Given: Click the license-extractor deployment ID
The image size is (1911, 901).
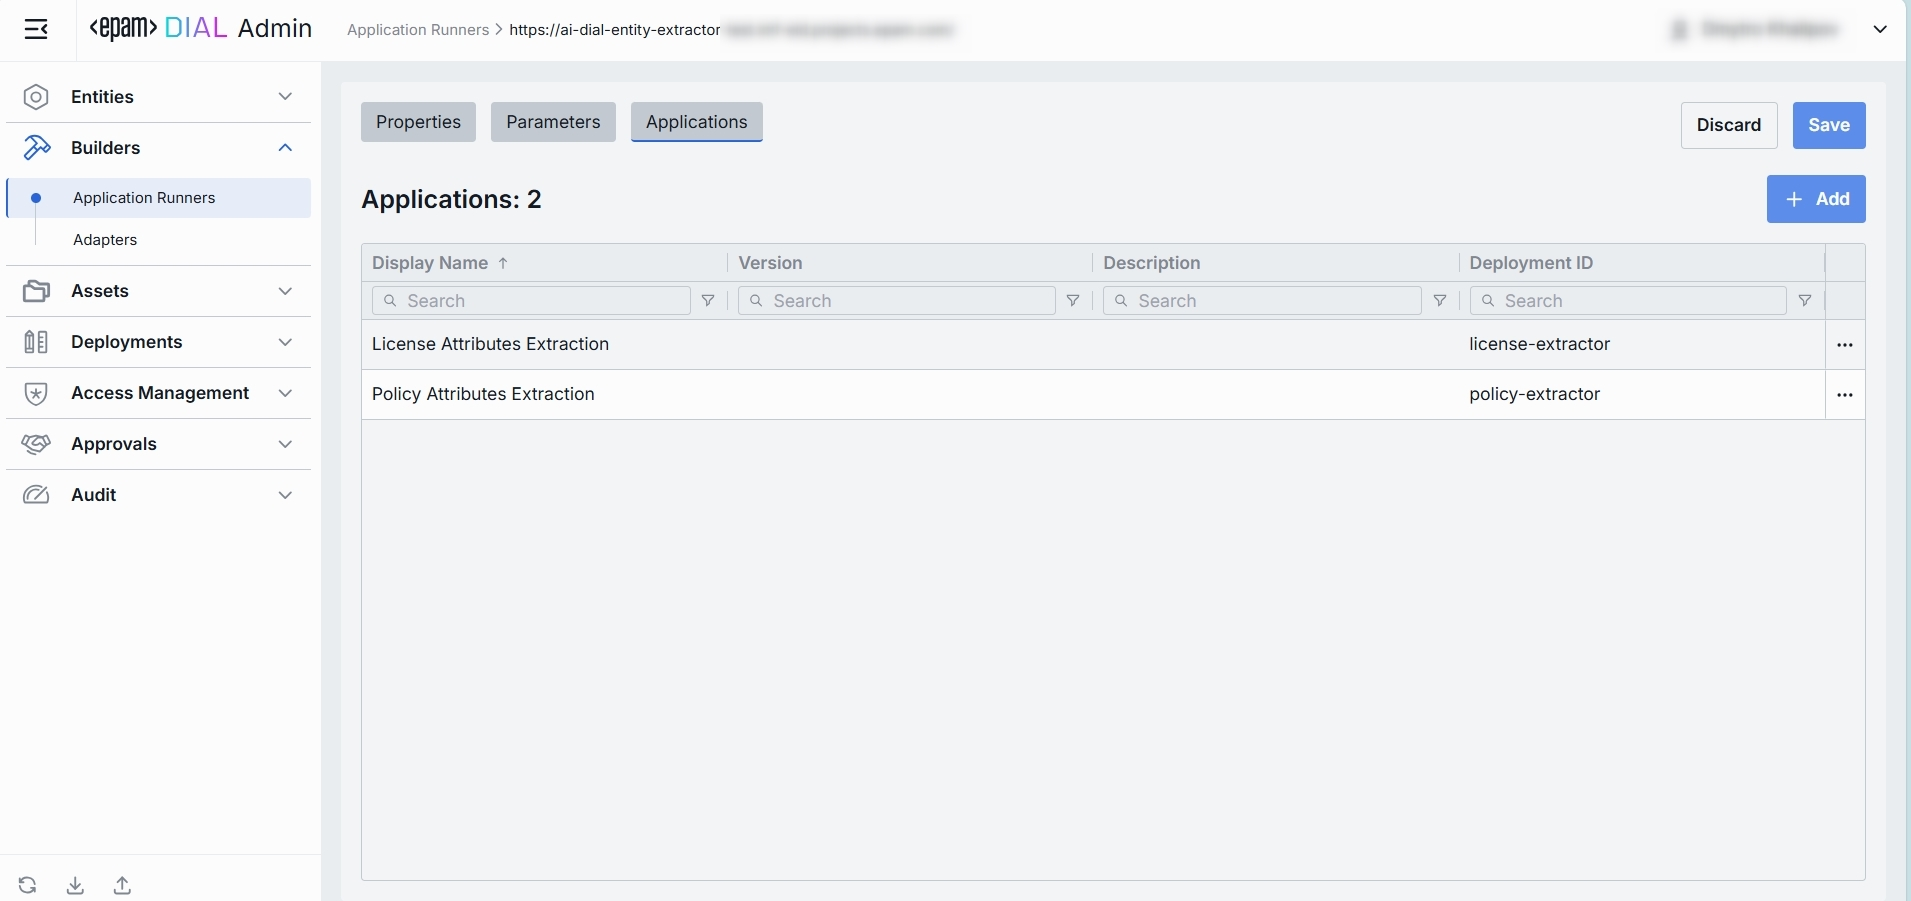Looking at the screenshot, I should [x=1539, y=344].
